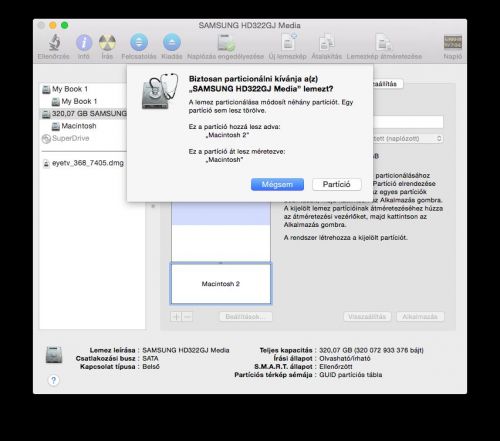Screen dimensions: 500x441
Task: Confirm with the Partíció button
Action: [337, 184]
